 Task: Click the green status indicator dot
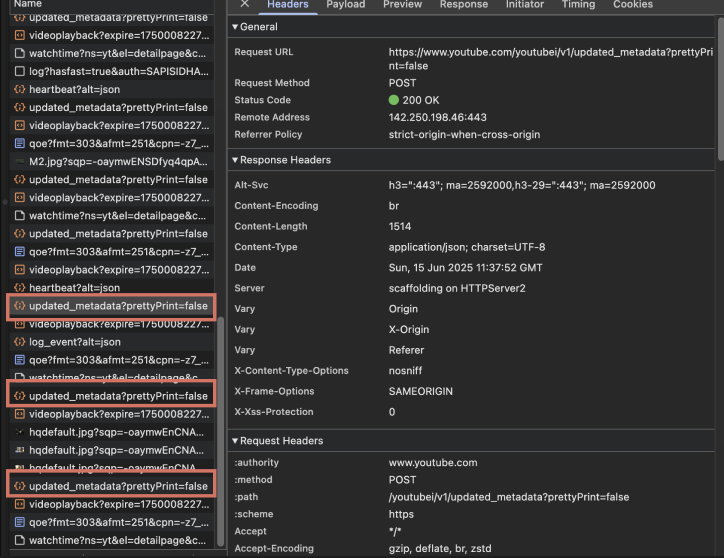393,100
